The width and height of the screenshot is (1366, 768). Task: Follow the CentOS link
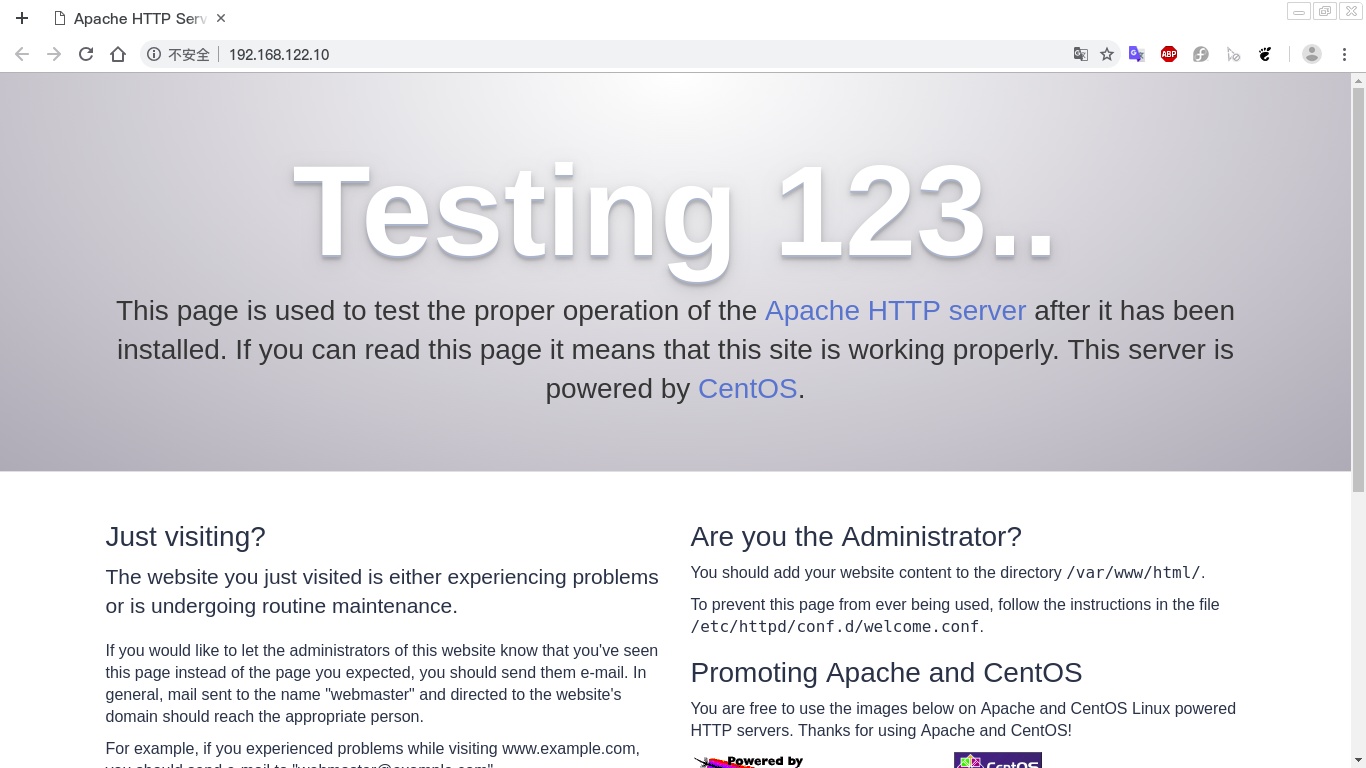(x=747, y=389)
